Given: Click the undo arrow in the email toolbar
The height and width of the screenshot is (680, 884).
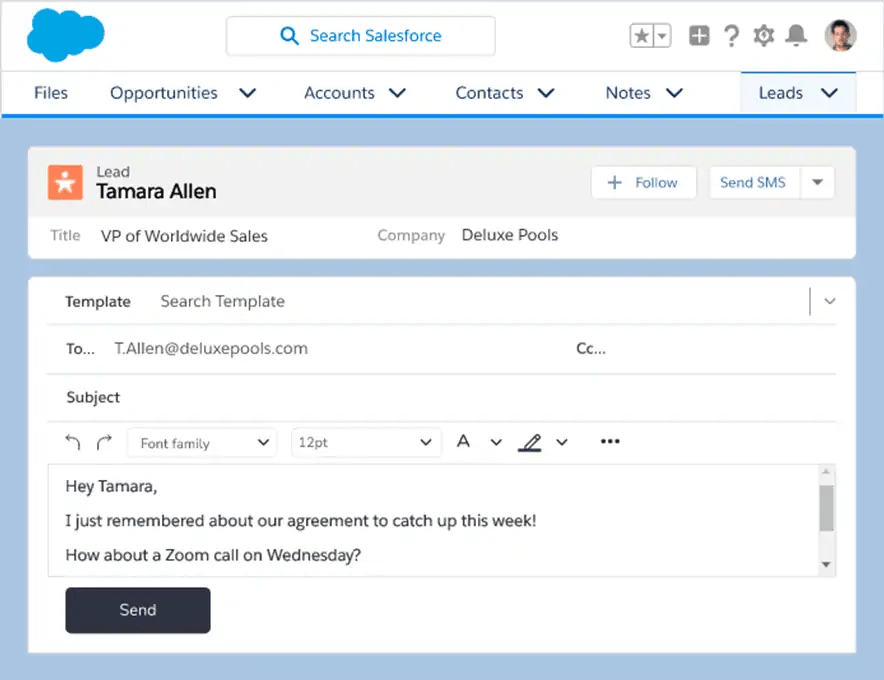Looking at the screenshot, I should 71,441.
